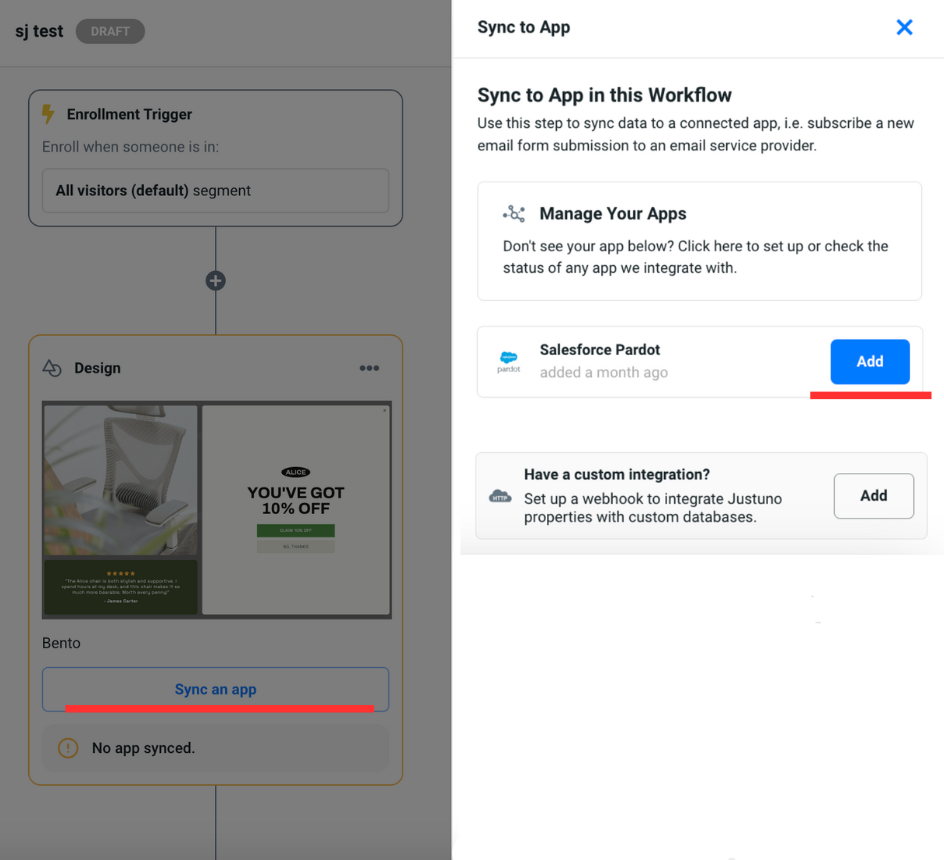Click the green claim button in preview

[295, 530]
